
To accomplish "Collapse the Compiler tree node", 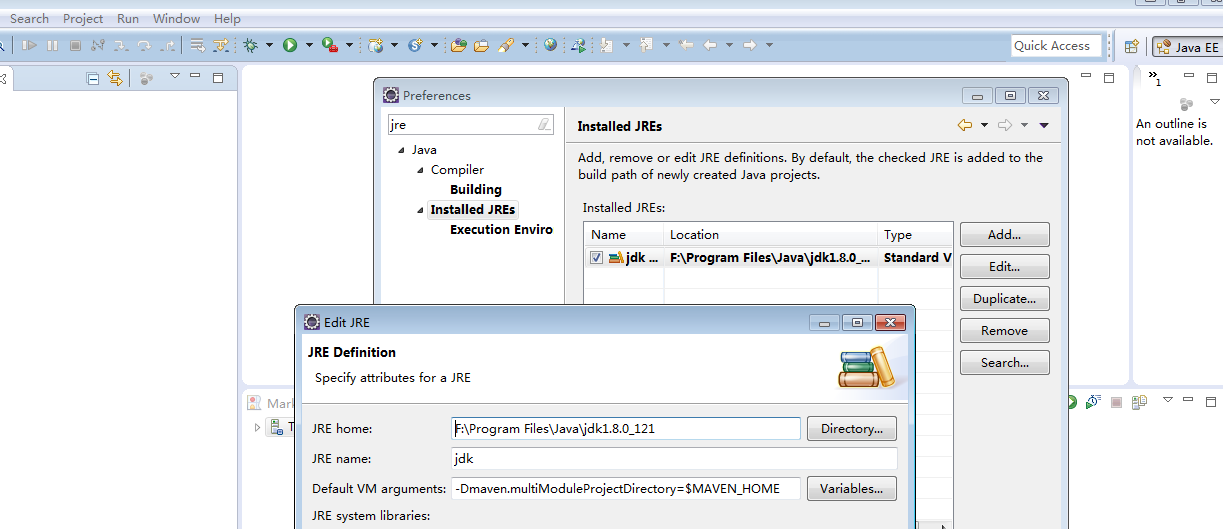I will click(x=421, y=170).
